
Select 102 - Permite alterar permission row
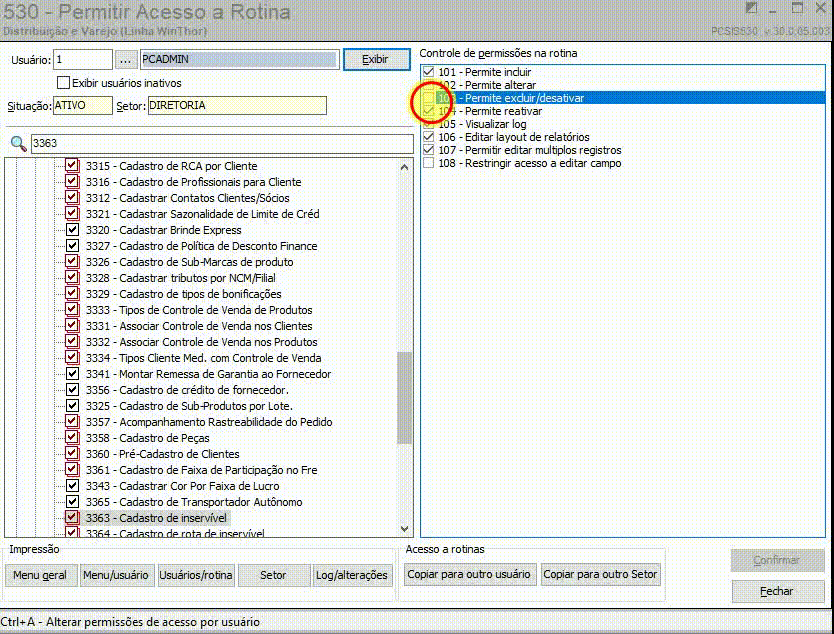click(623, 85)
